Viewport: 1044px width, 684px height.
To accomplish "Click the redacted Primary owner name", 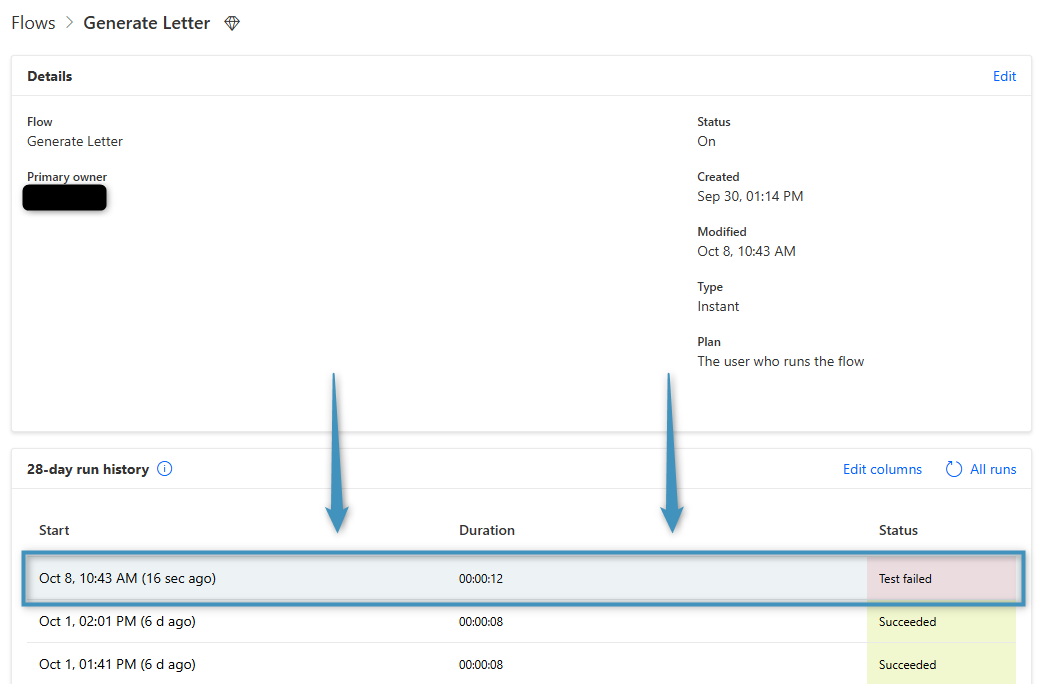I will tap(65, 198).
